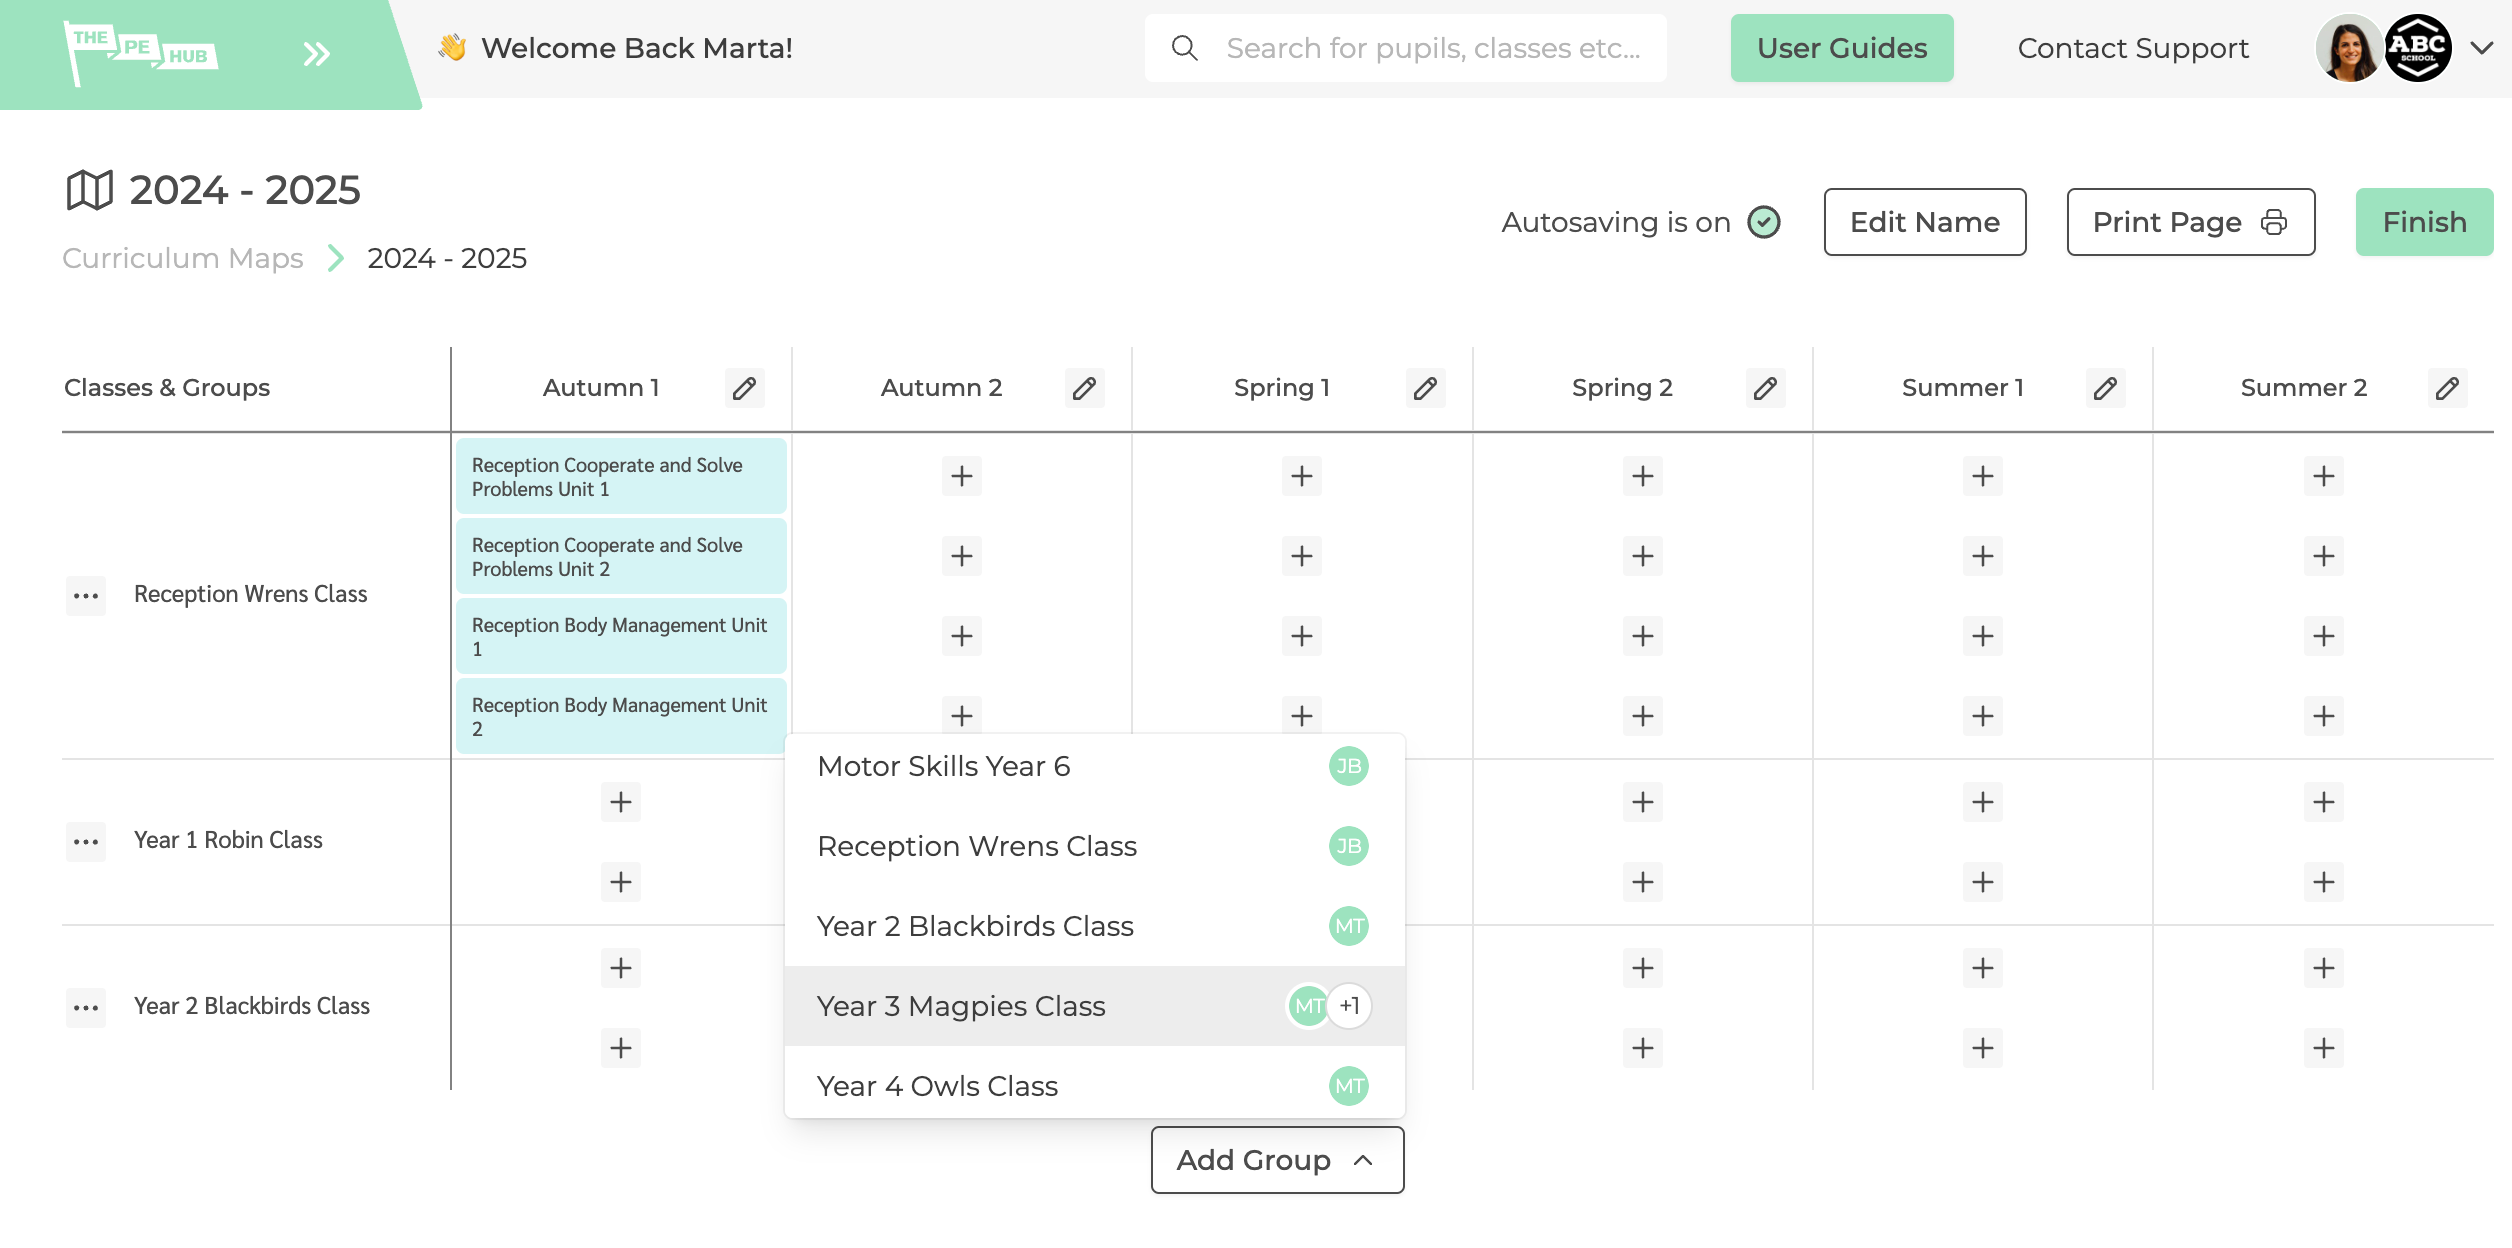This screenshot has height=1248, width=2512.
Task: Click the sidebar expand double-arrow
Action: pyautogui.click(x=316, y=53)
